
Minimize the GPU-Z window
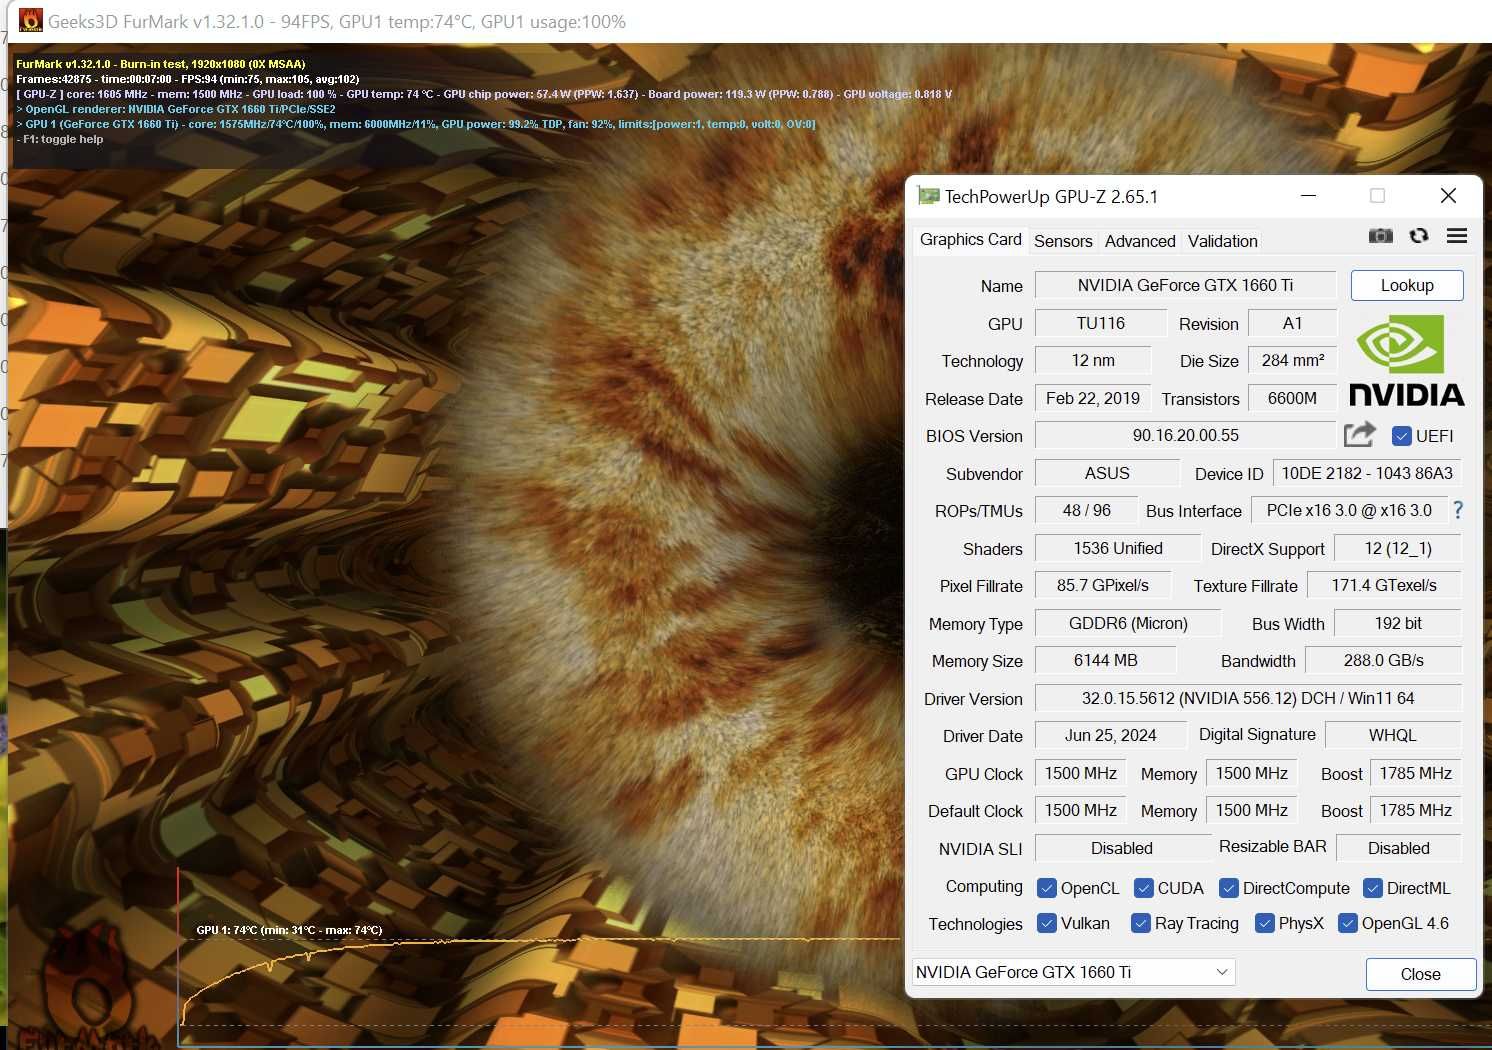[x=1308, y=196]
